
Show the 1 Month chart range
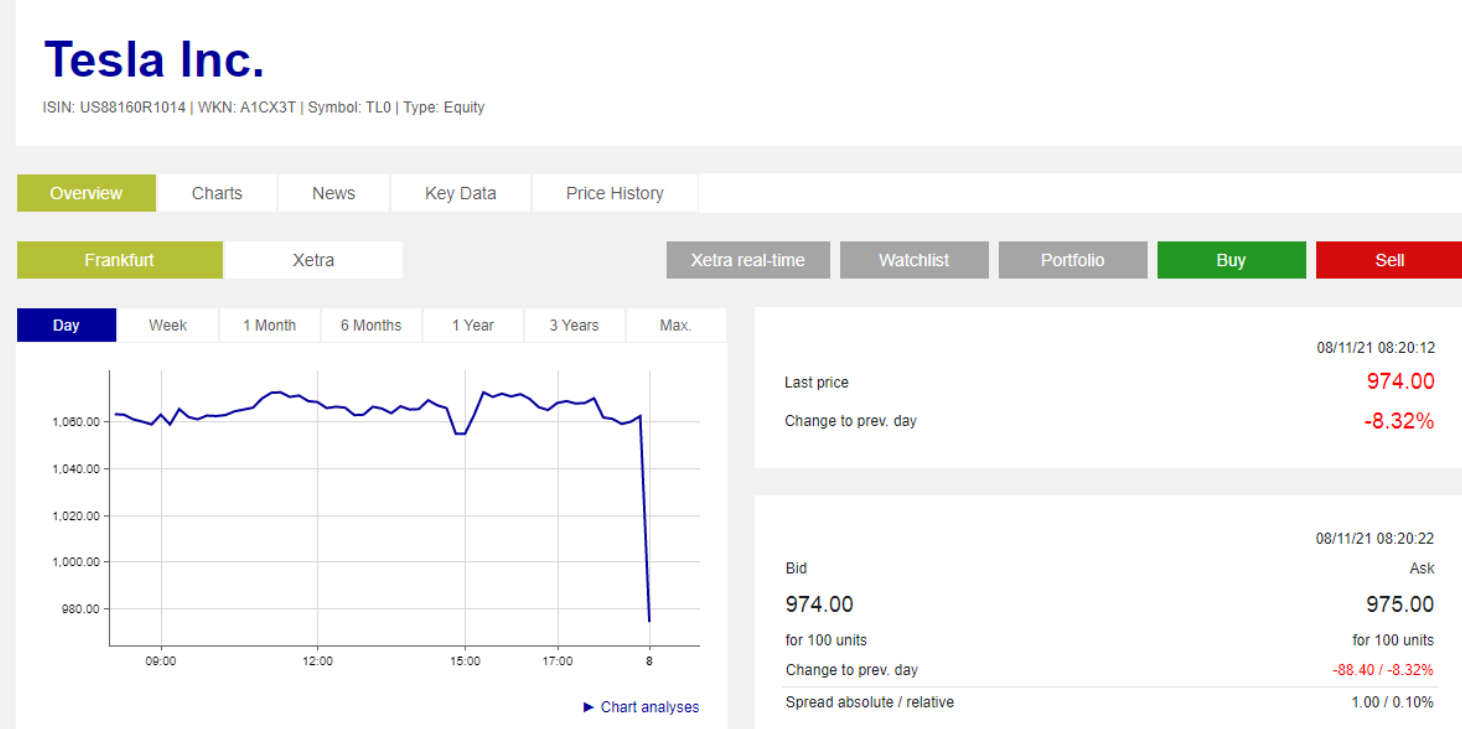coord(269,325)
